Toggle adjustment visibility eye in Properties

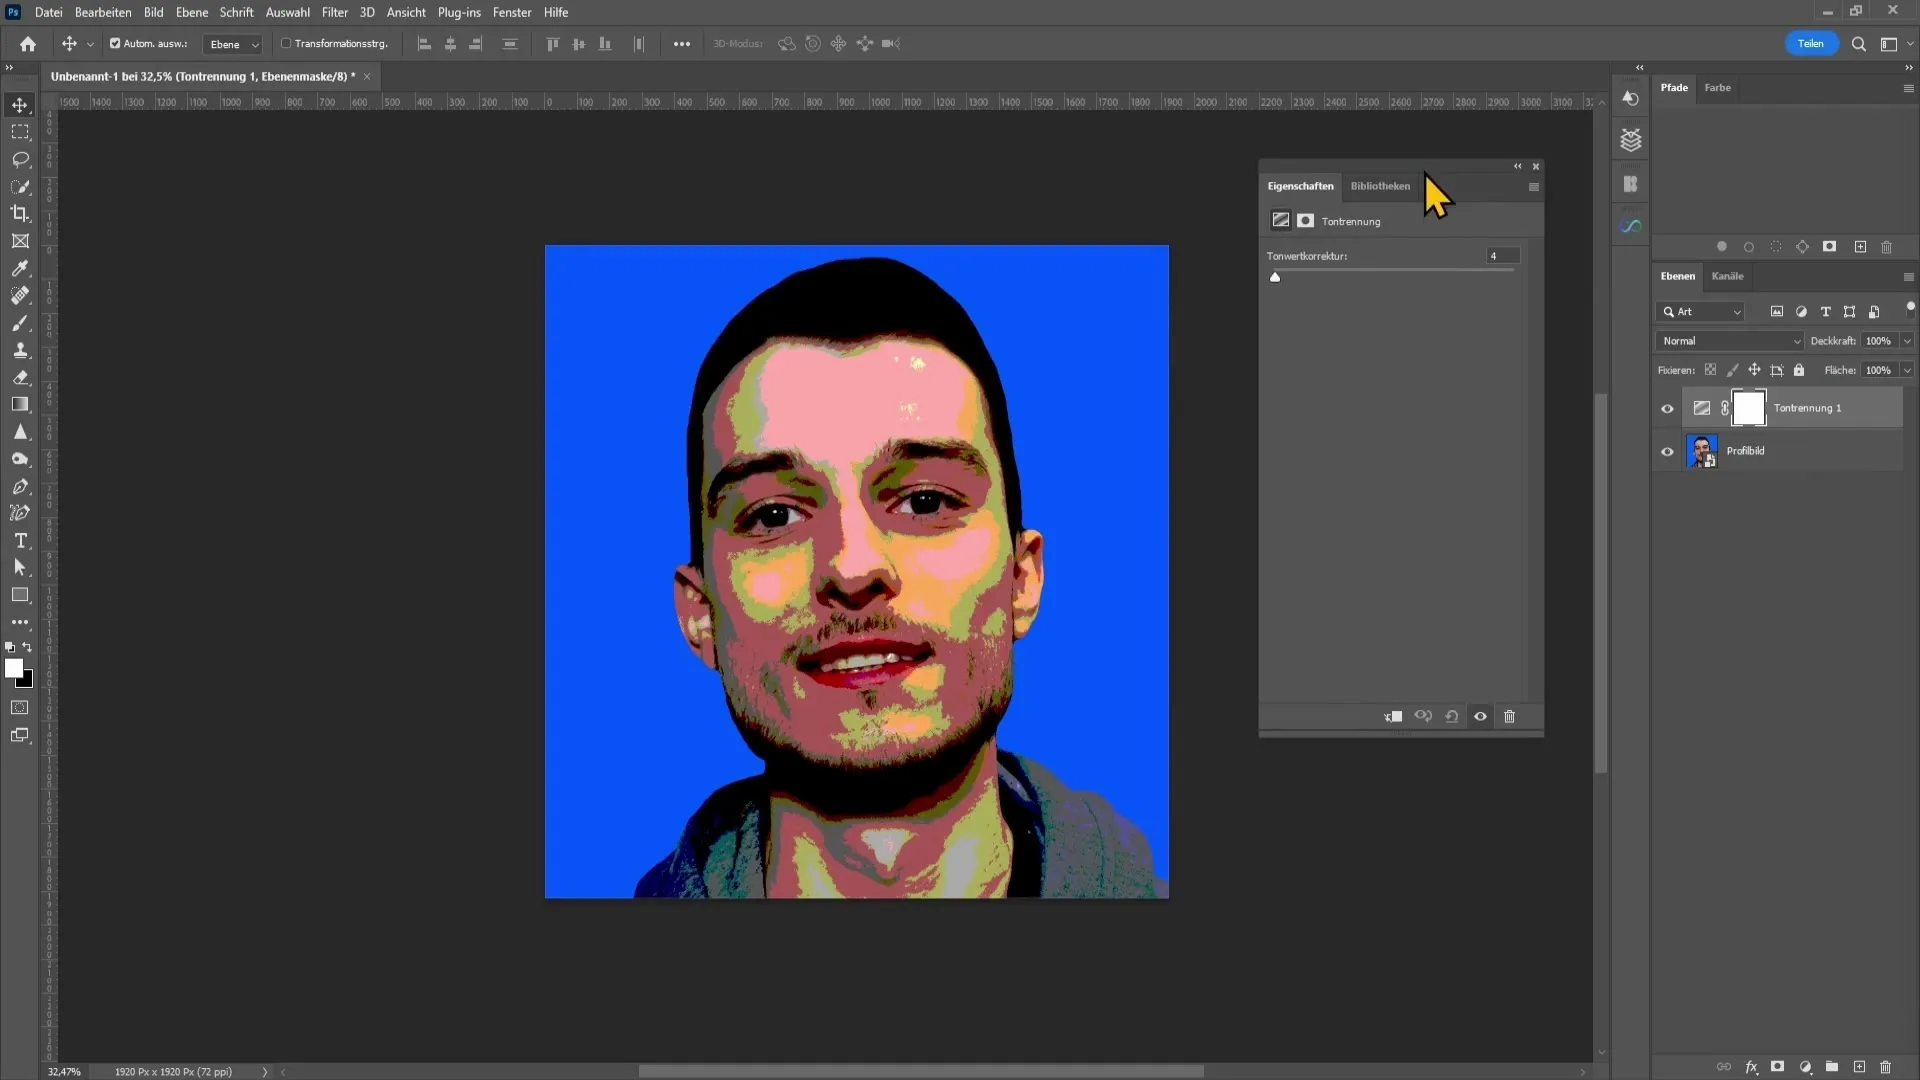pyautogui.click(x=1481, y=716)
